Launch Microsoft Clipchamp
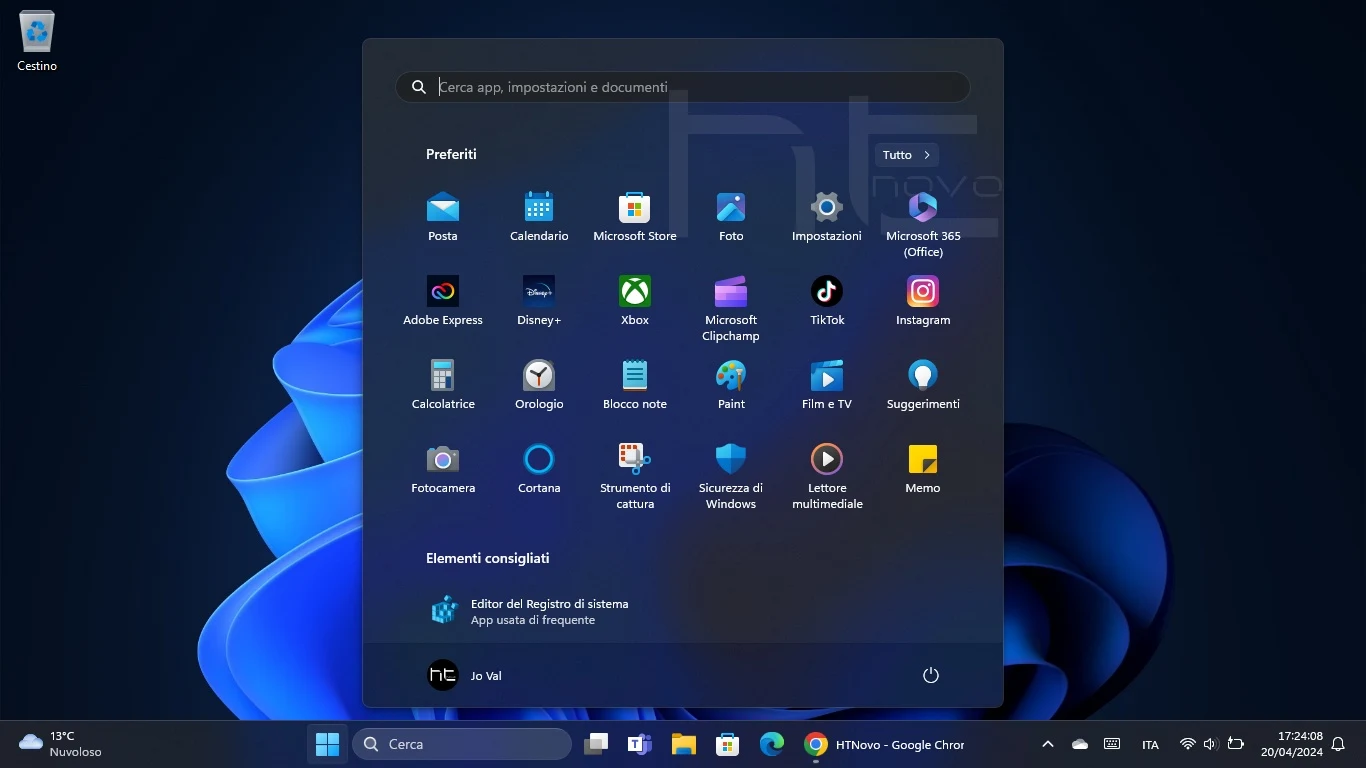 pos(731,308)
